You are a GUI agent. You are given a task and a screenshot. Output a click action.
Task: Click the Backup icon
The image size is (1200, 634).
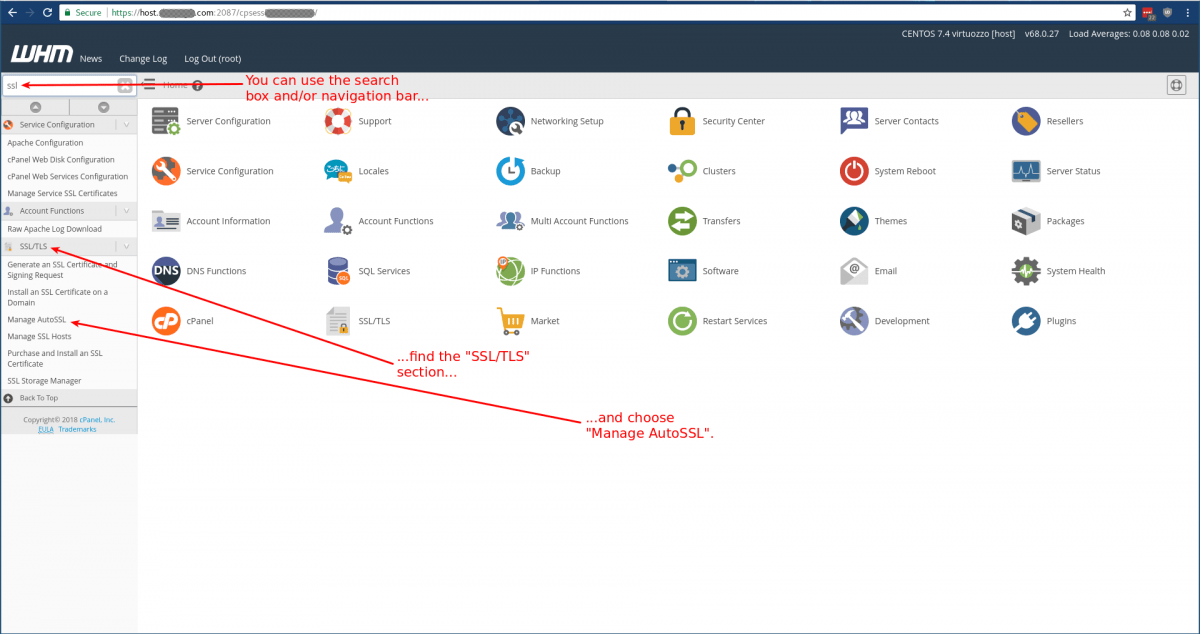[510, 170]
